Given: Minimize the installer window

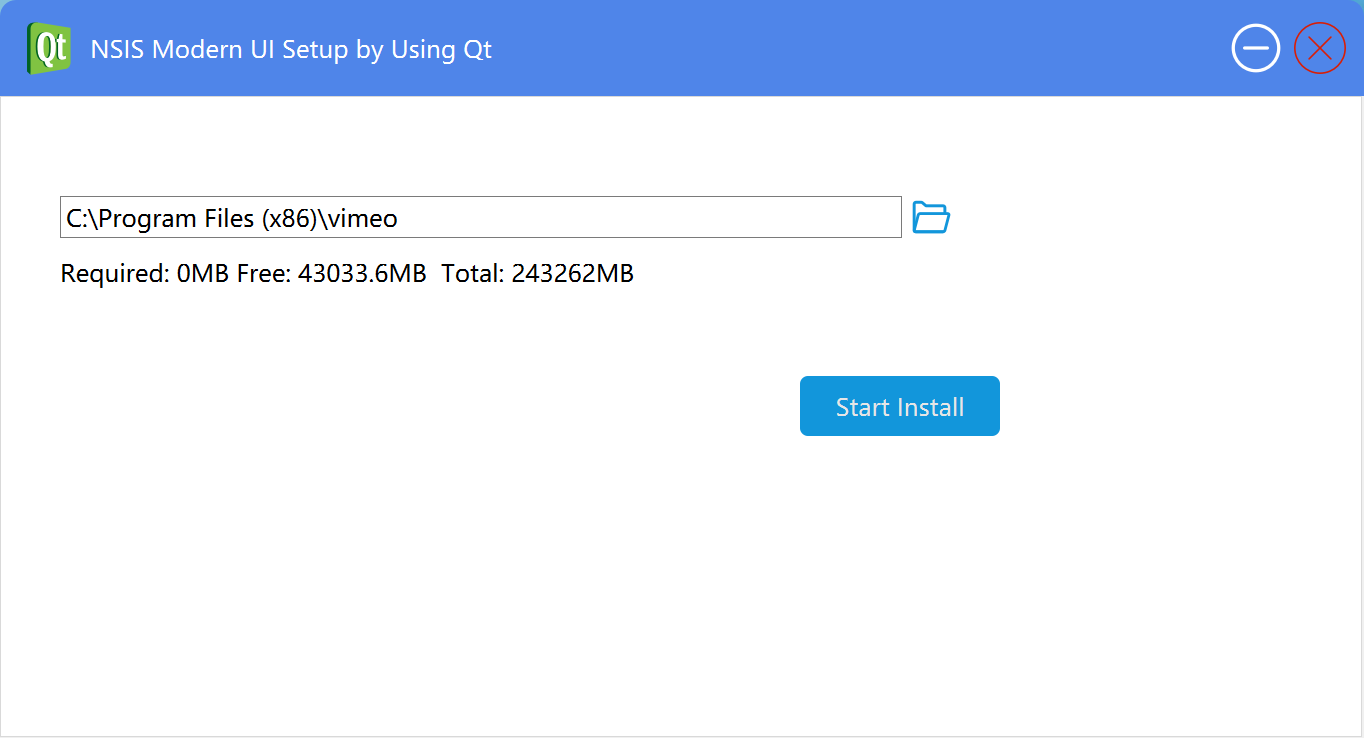Looking at the screenshot, I should click(x=1255, y=48).
